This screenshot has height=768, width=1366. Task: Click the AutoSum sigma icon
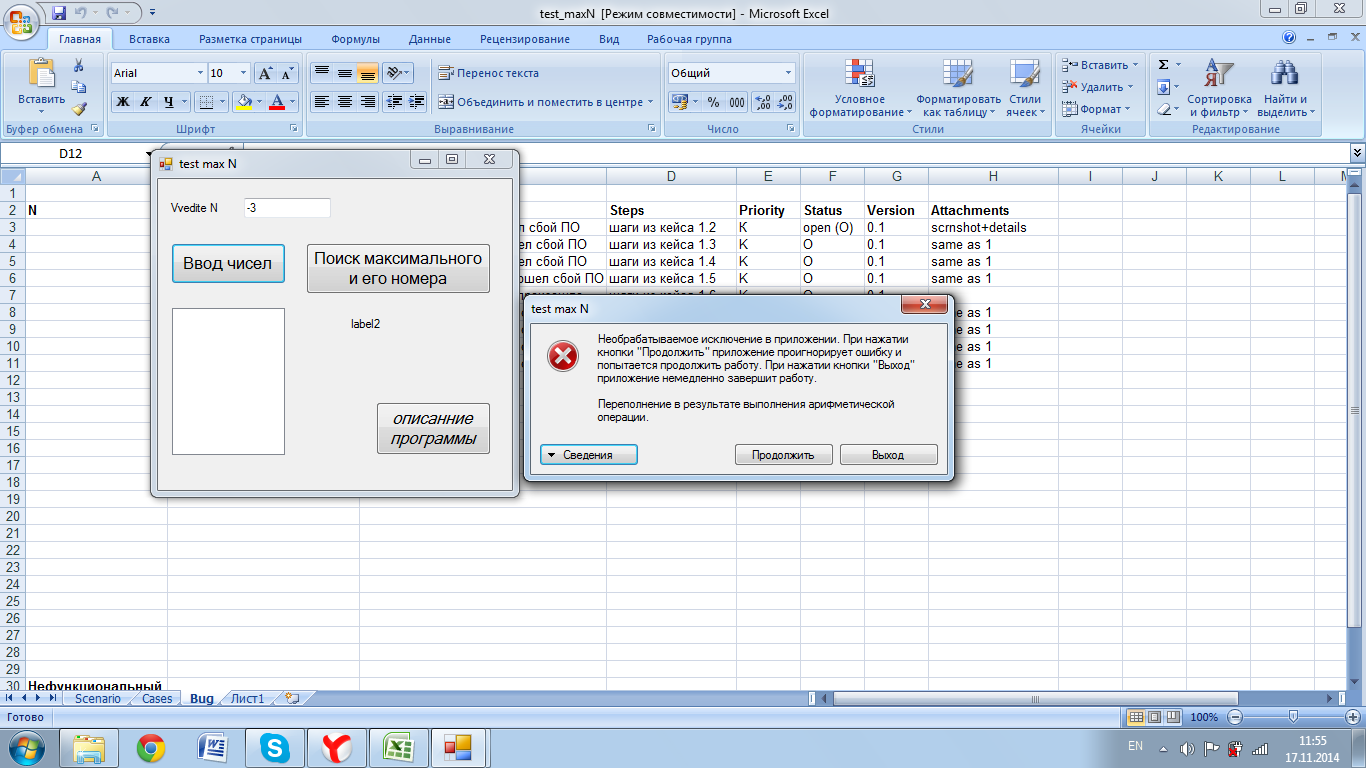[1163, 65]
